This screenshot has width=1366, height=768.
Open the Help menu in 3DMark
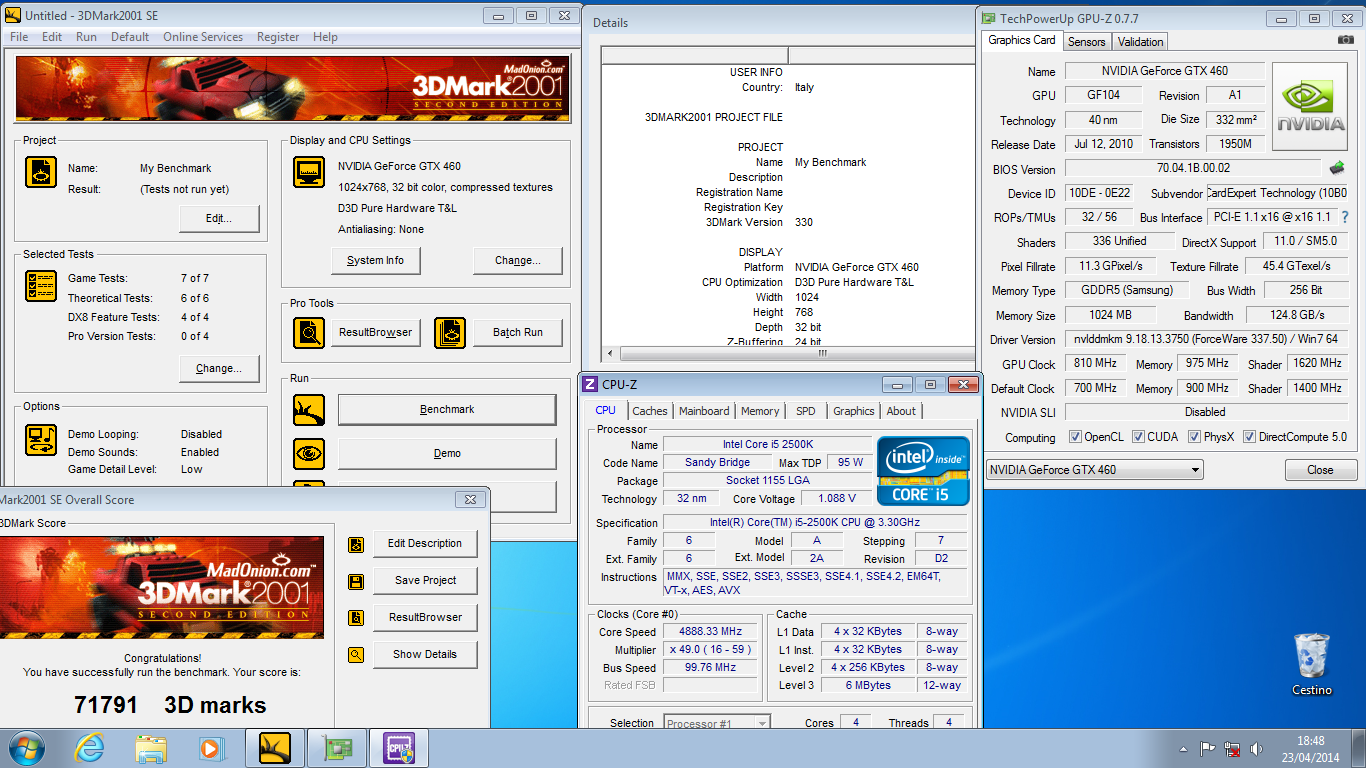point(325,37)
